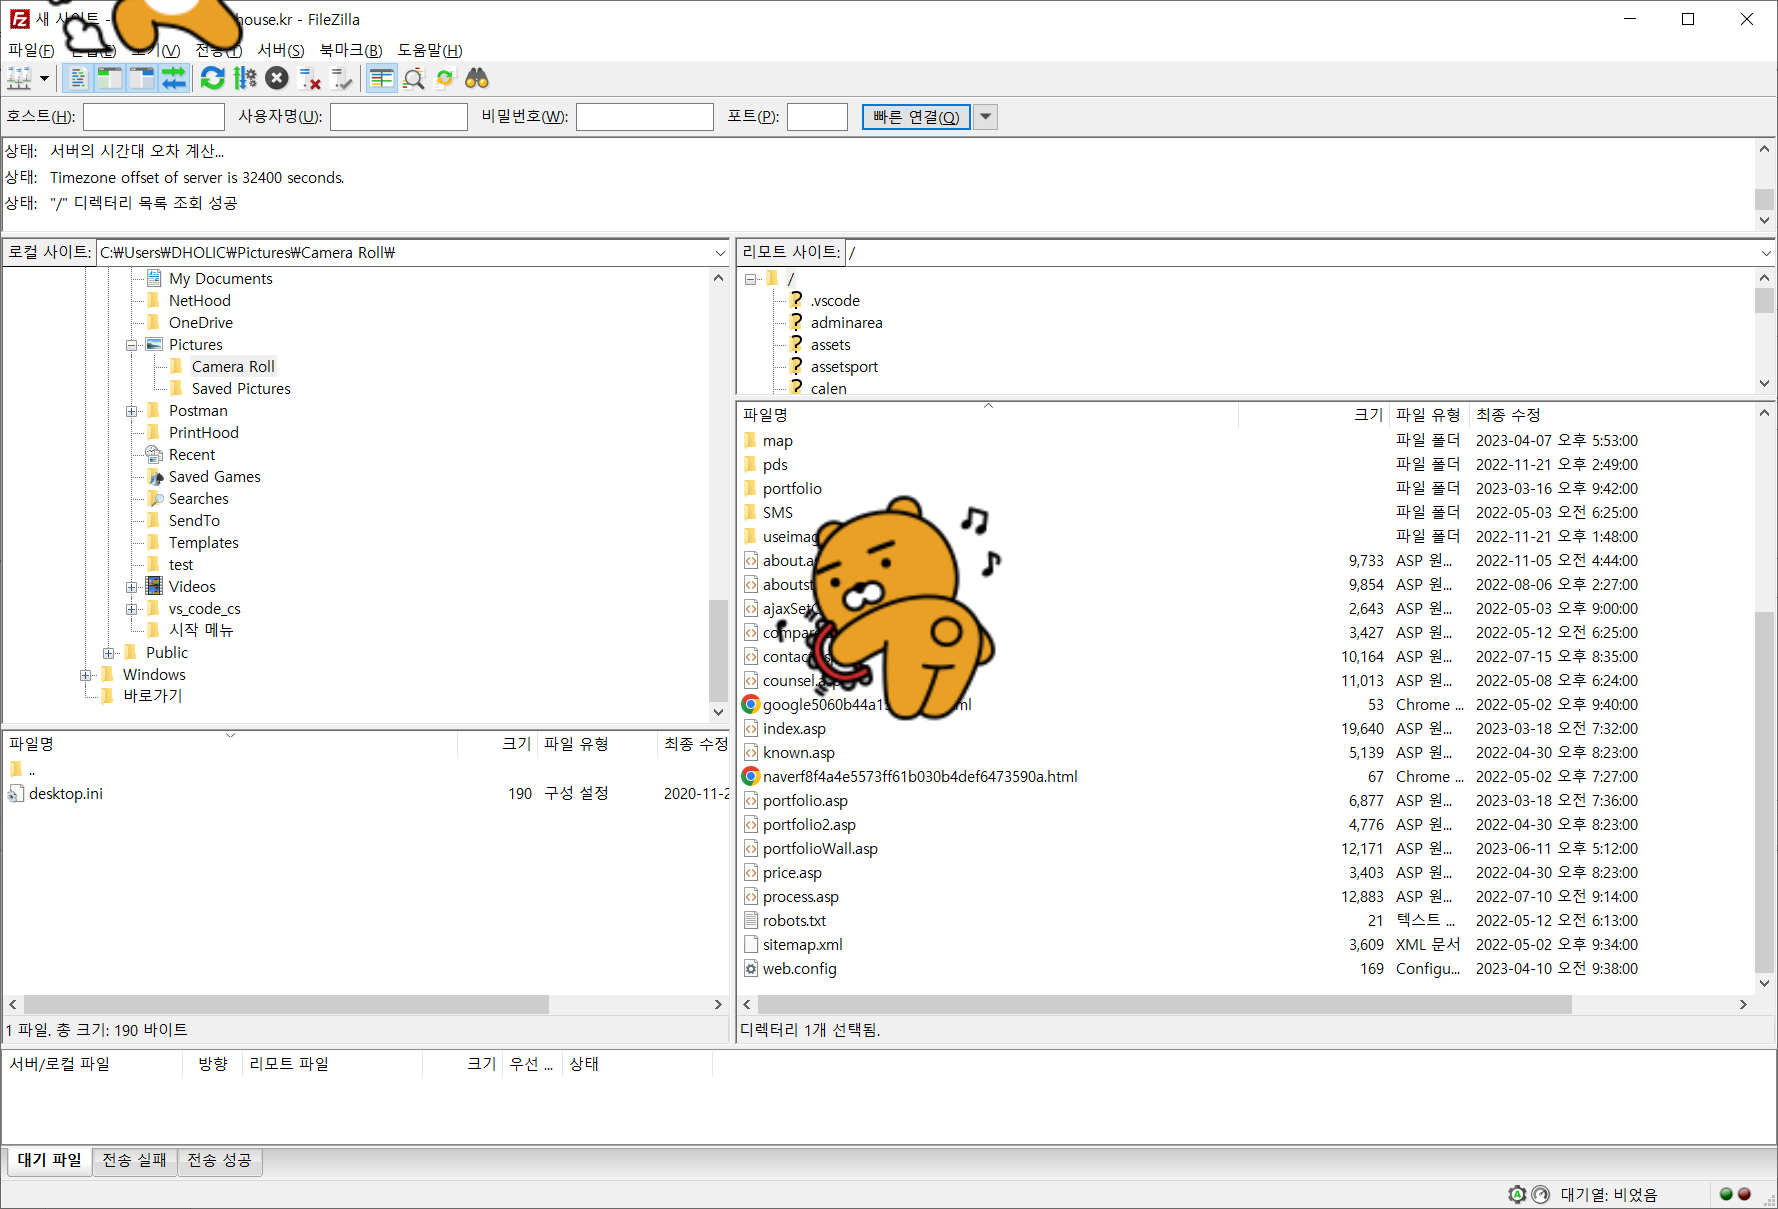Open the Site Manager dropdown arrow
Viewport: 1778px width, 1209px height.
pos(44,78)
